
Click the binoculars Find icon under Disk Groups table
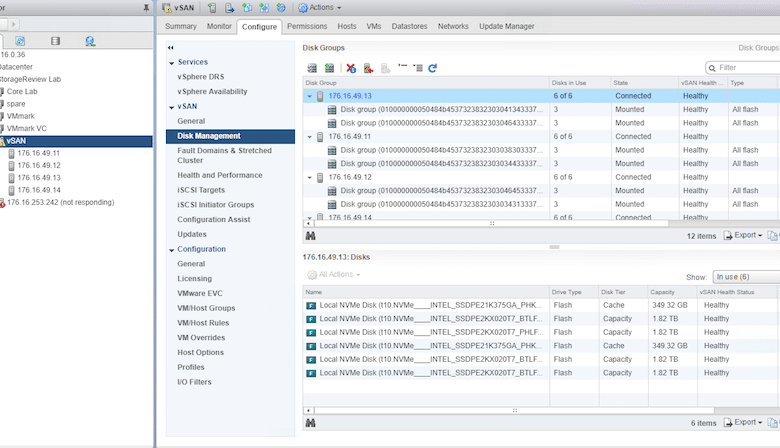click(310, 236)
